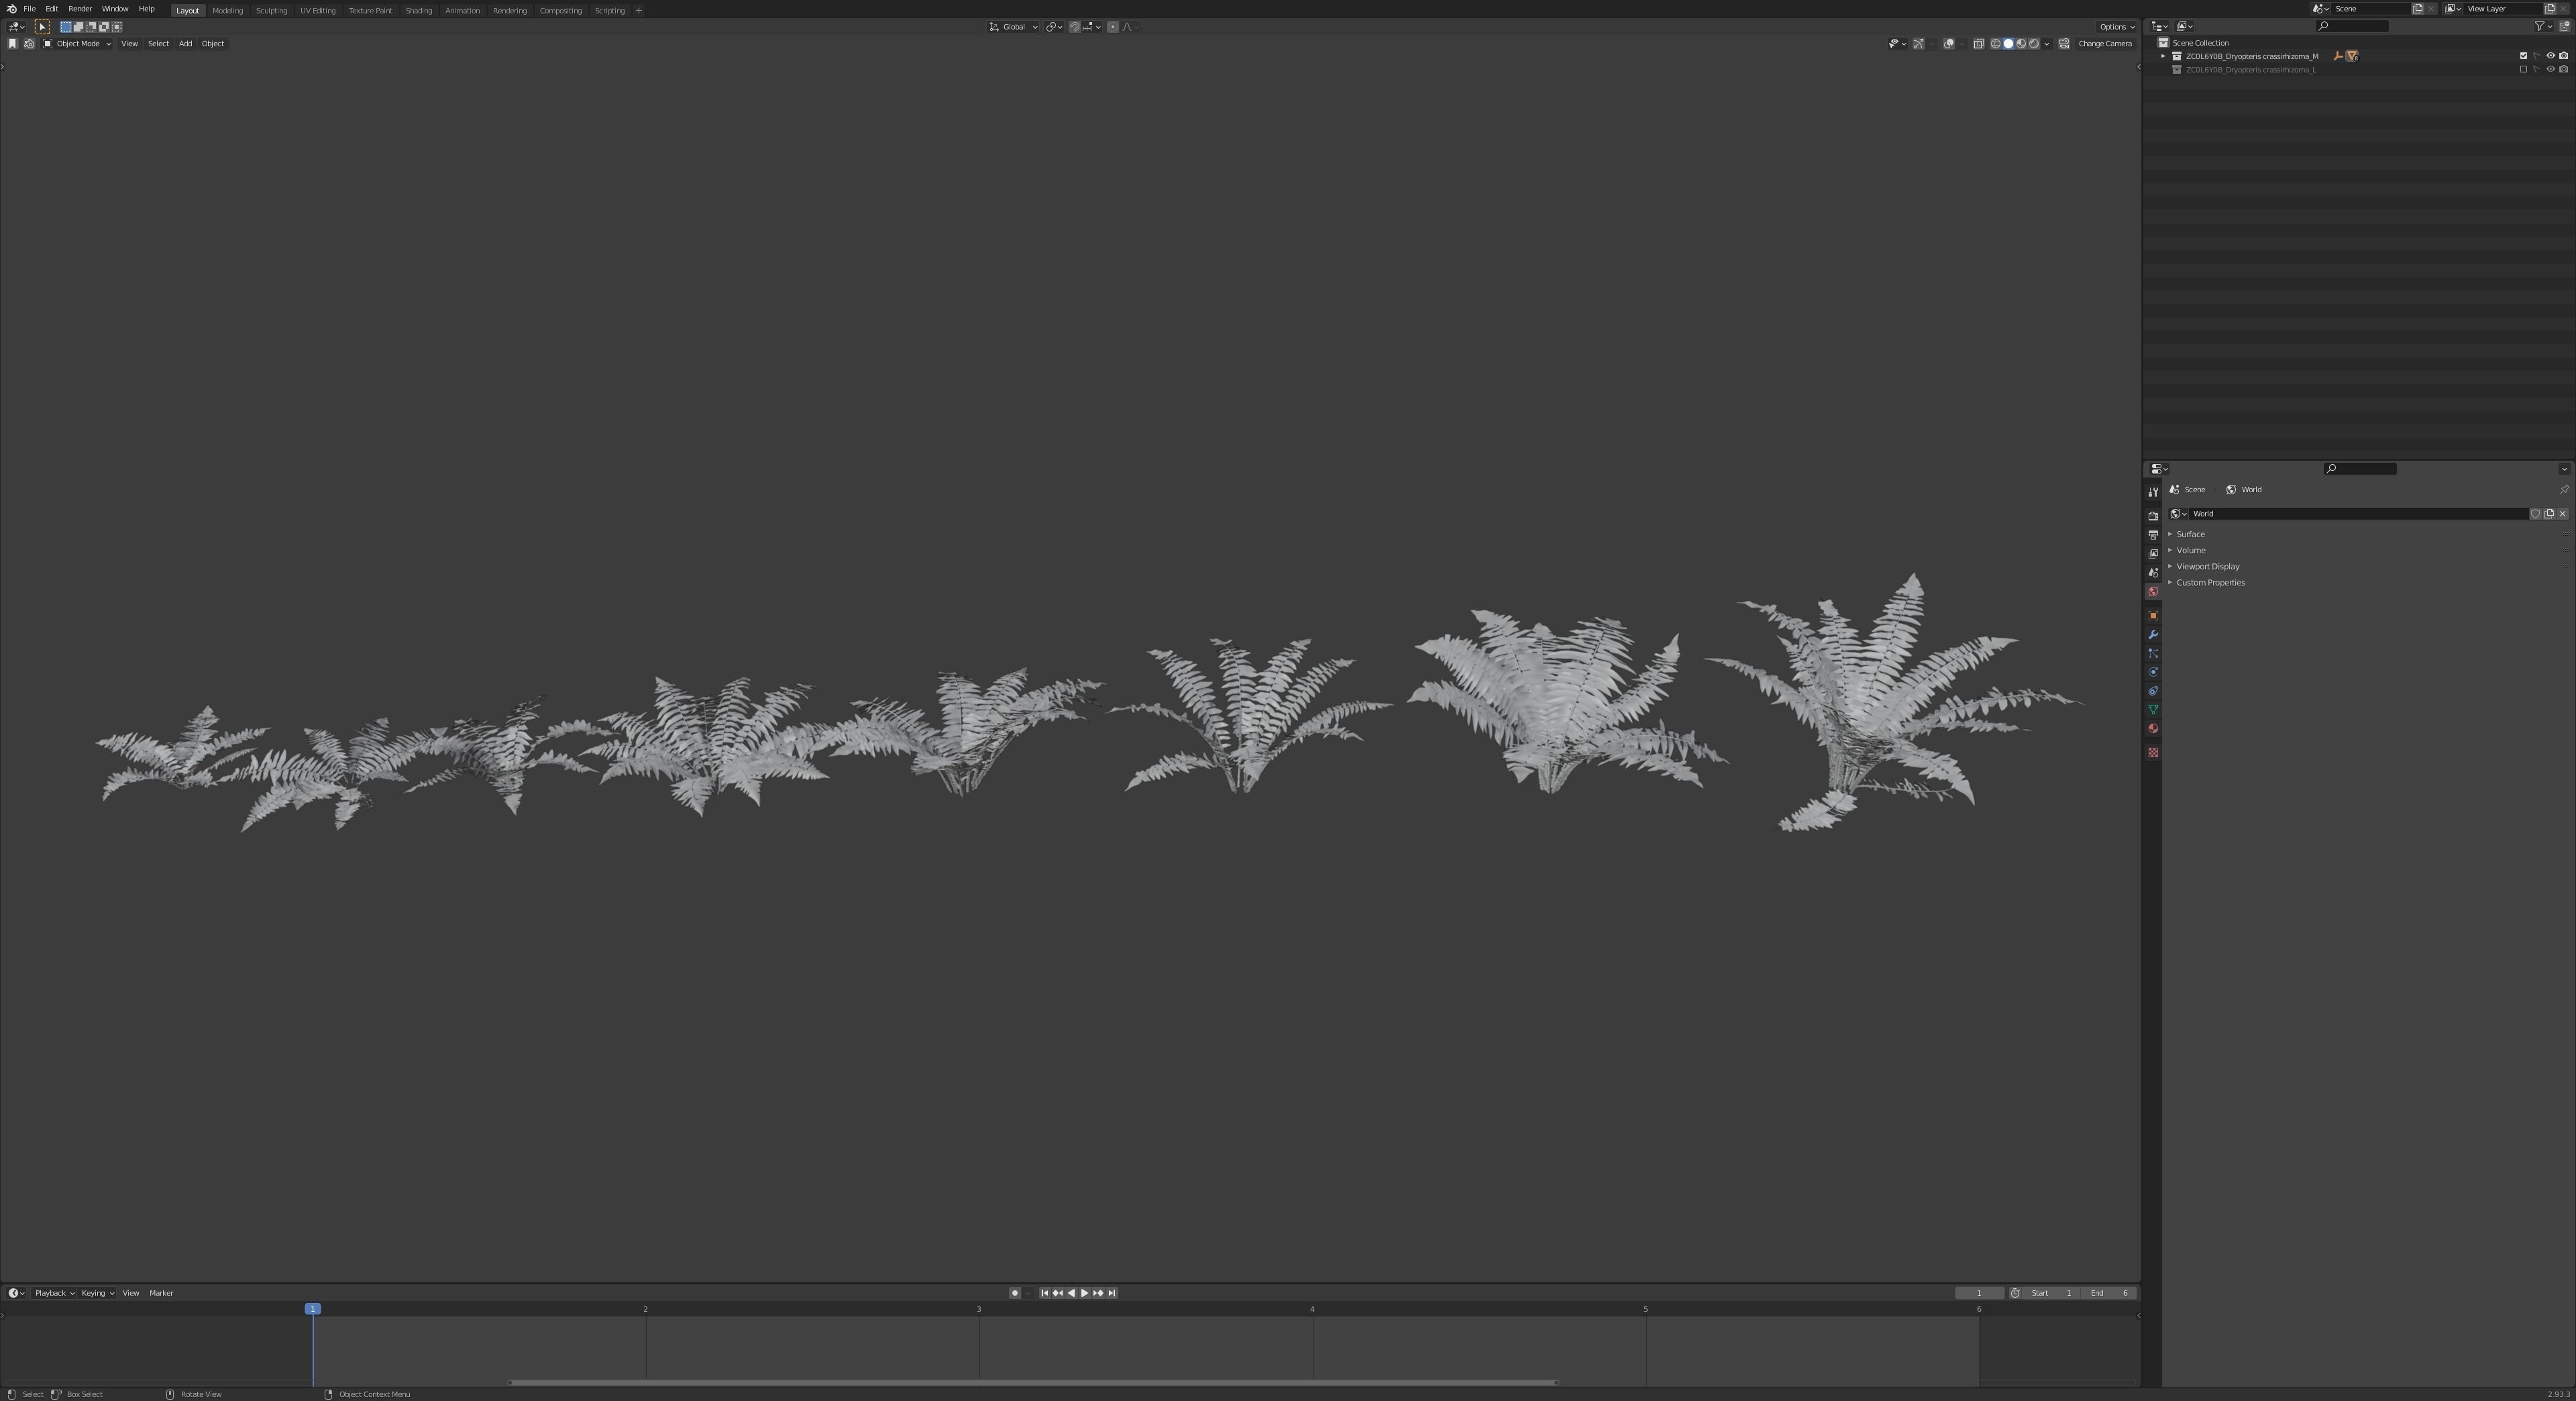Screen dimensions: 2576x1401
Task: Open the Physics properties tab
Action: point(2153,672)
